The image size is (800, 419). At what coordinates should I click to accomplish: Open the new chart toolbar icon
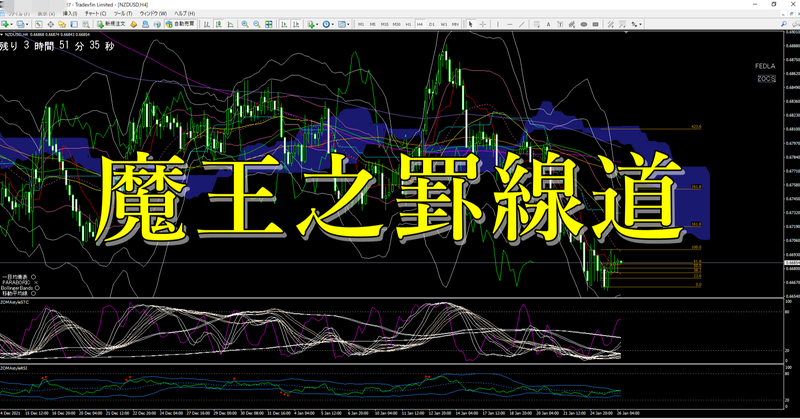pos(5,24)
